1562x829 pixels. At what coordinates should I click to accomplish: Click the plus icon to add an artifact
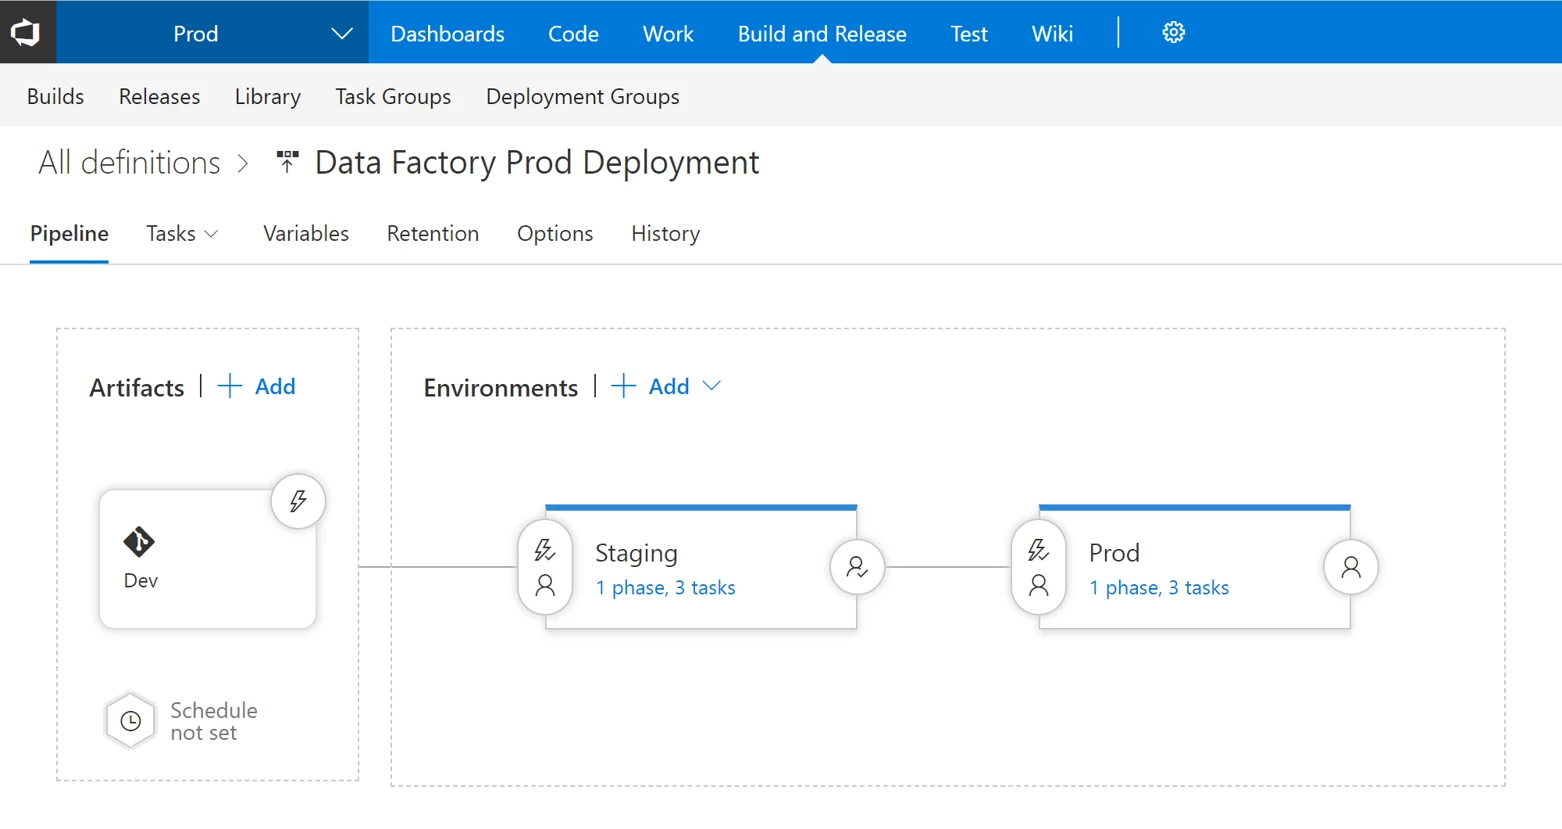click(x=230, y=386)
